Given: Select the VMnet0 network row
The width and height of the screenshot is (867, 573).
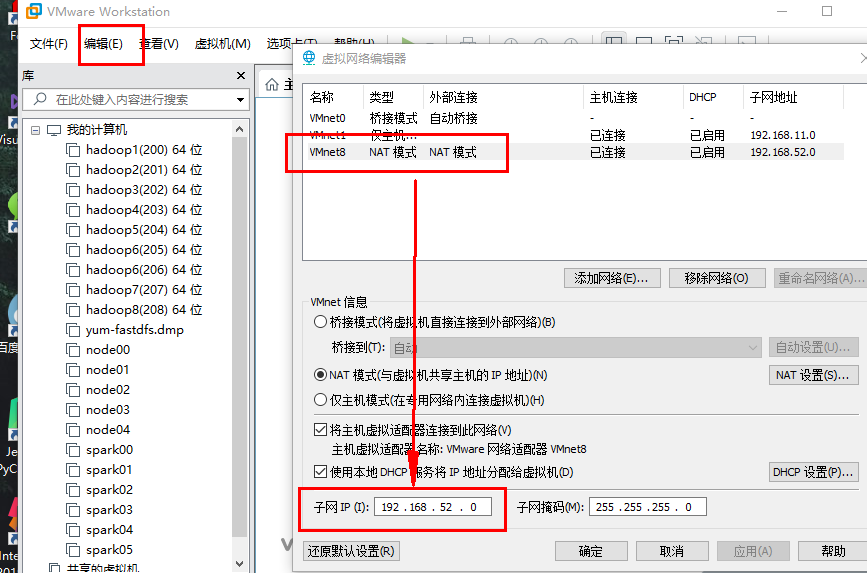Looking at the screenshot, I should tap(576, 118).
